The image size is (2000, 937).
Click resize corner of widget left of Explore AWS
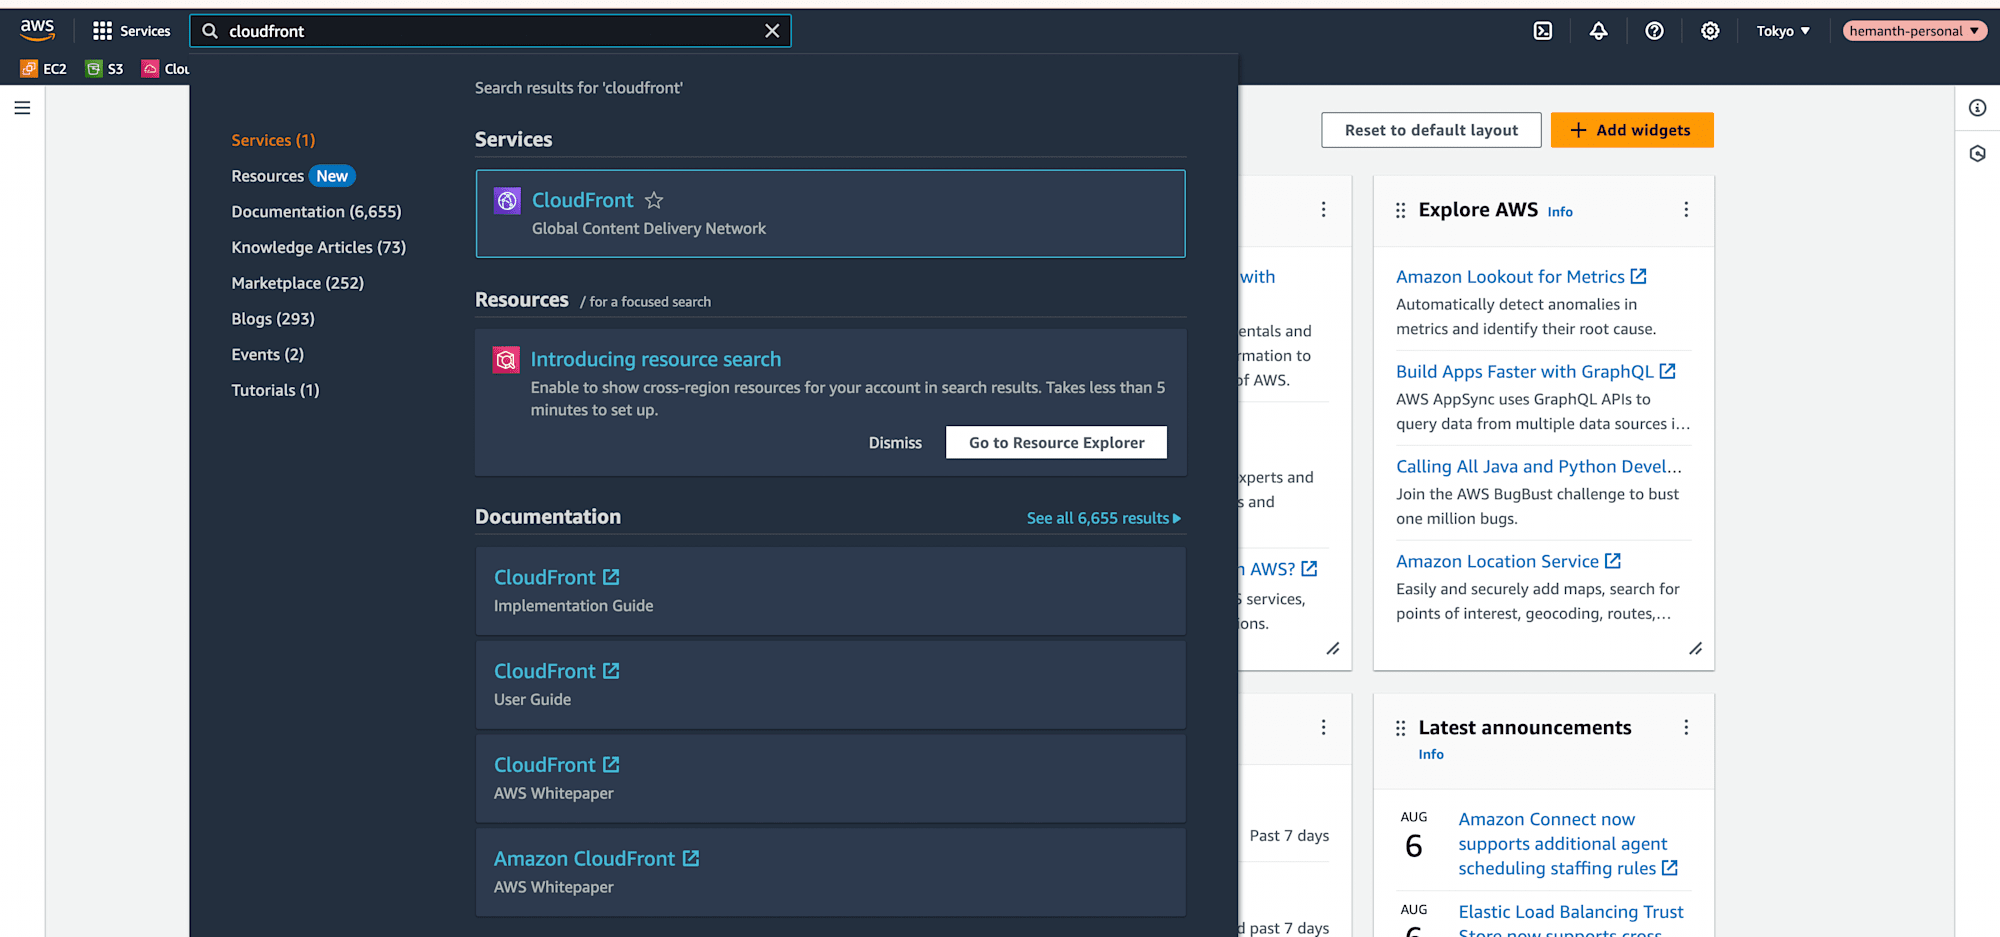click(x=1332, y=649)
